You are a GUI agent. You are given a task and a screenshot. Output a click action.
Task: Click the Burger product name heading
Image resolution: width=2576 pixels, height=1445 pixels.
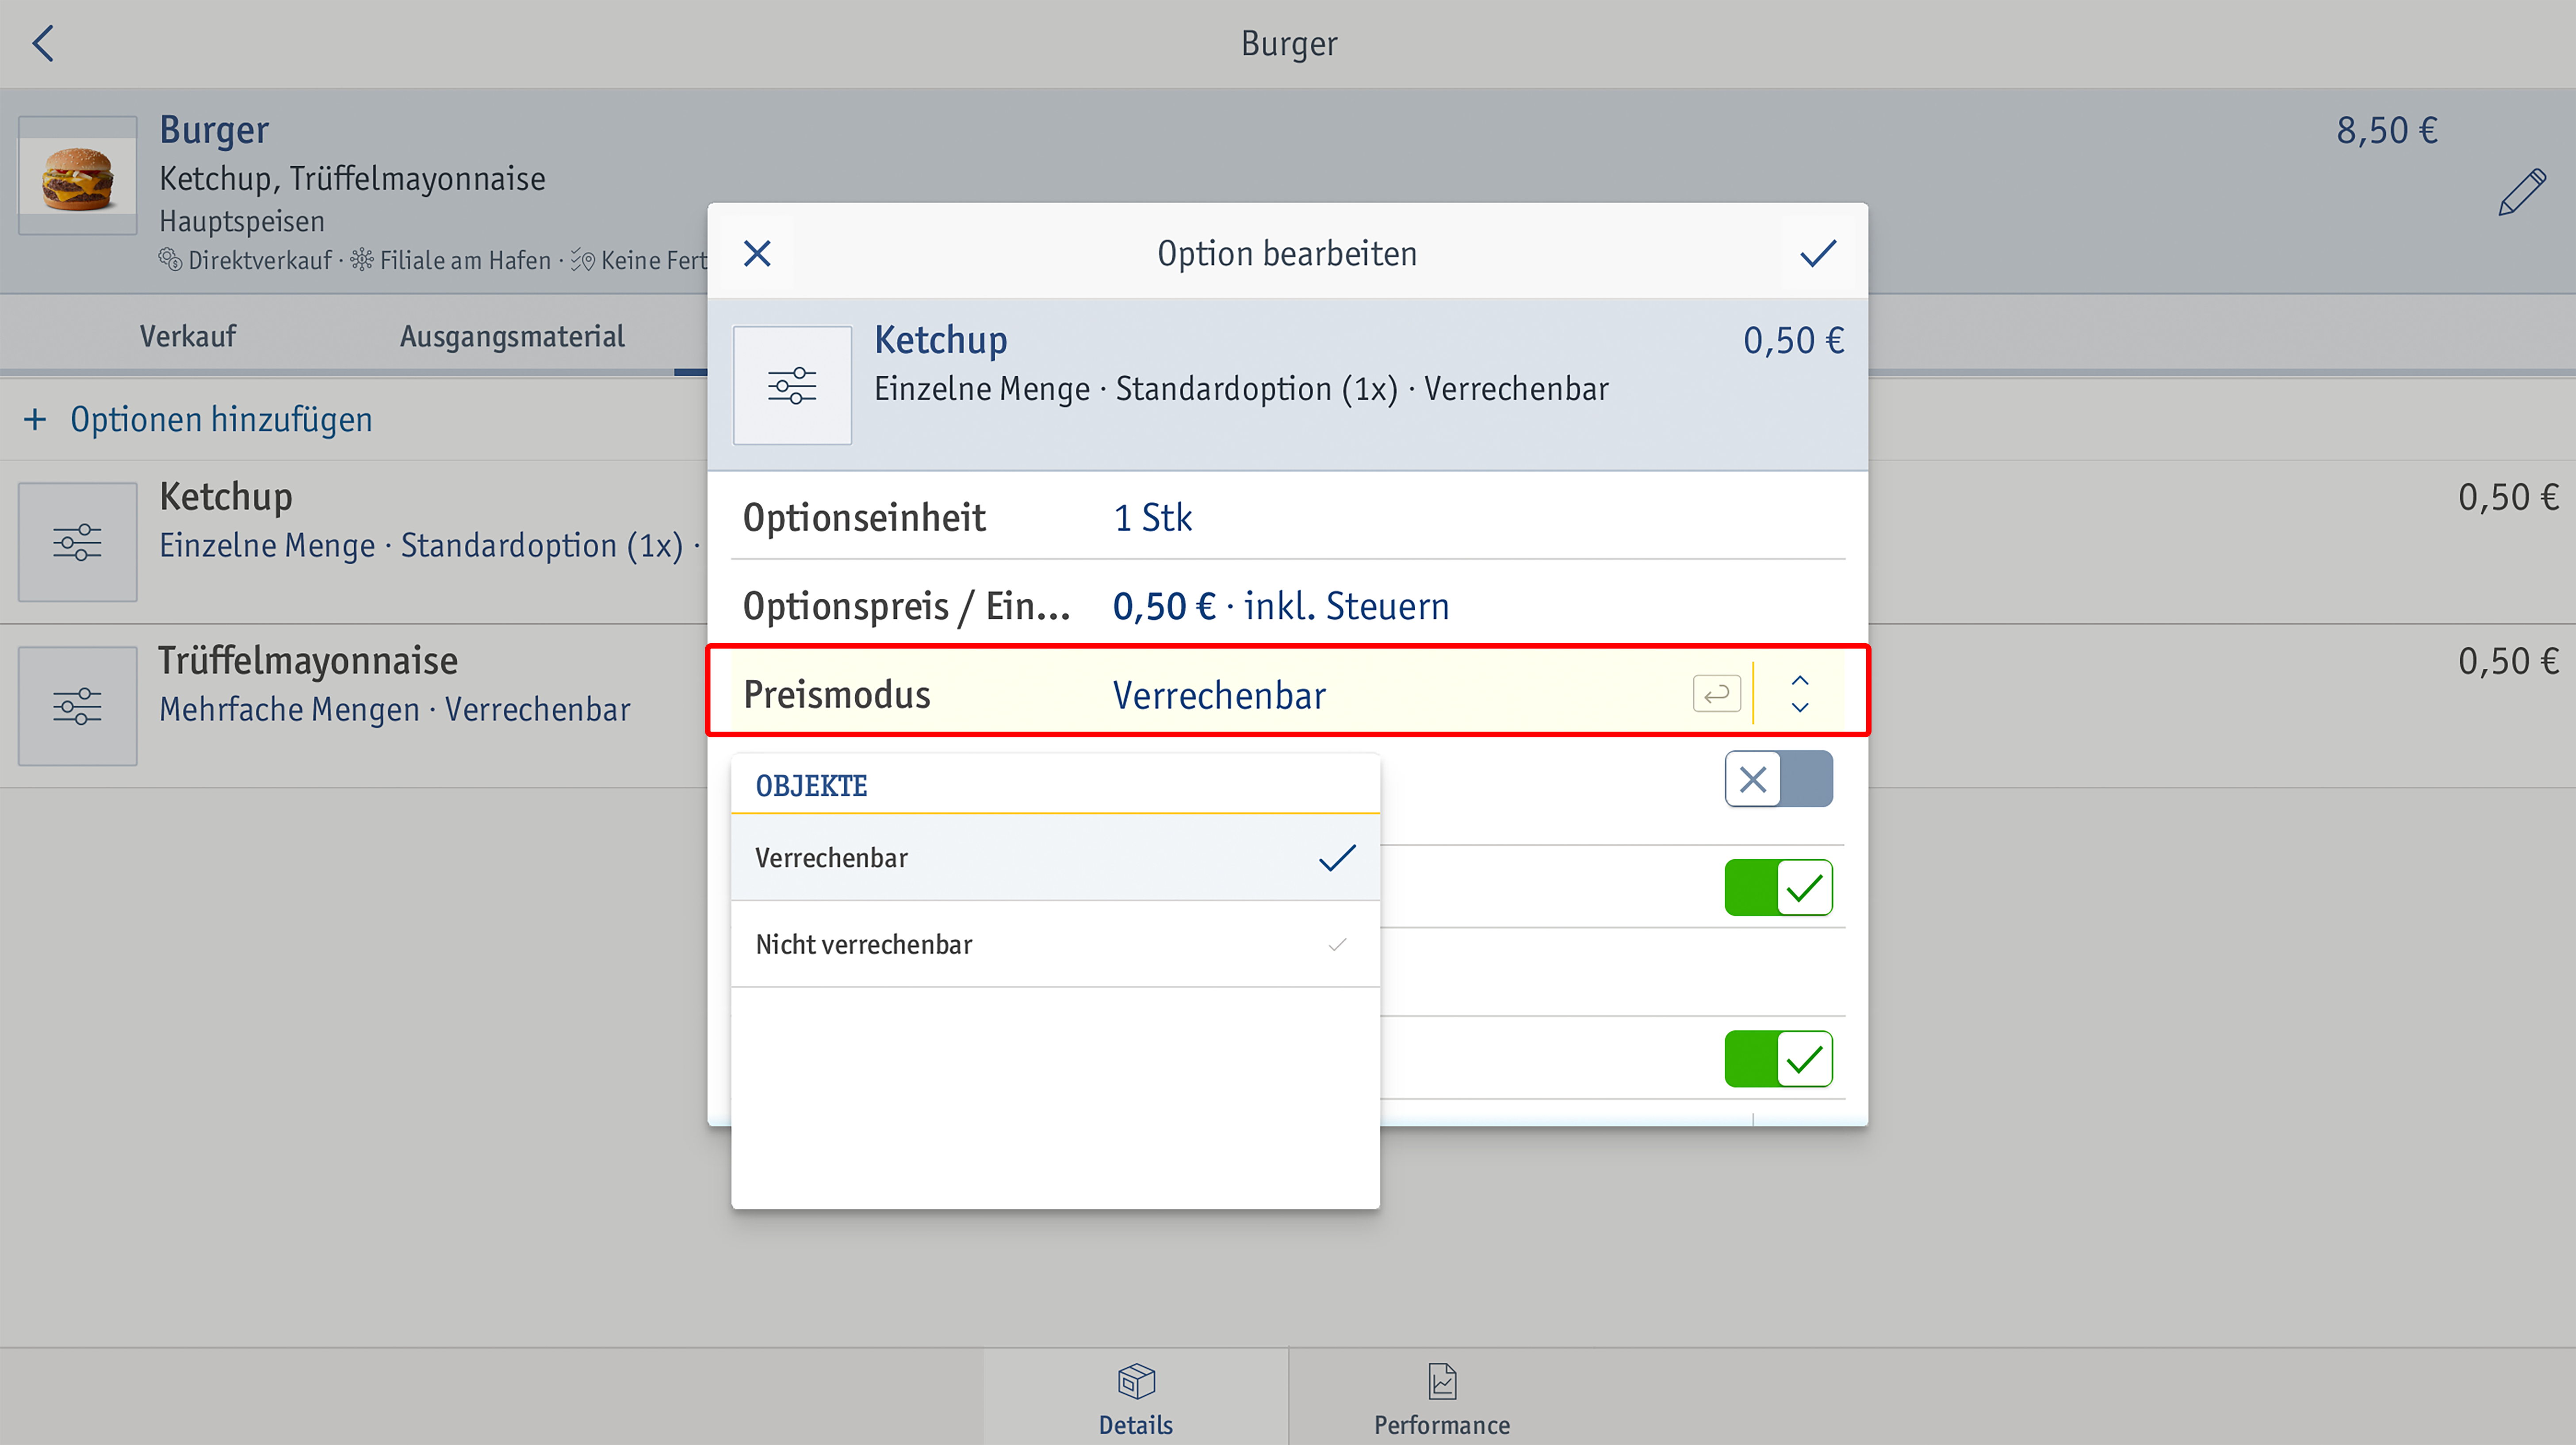[214, 130]
